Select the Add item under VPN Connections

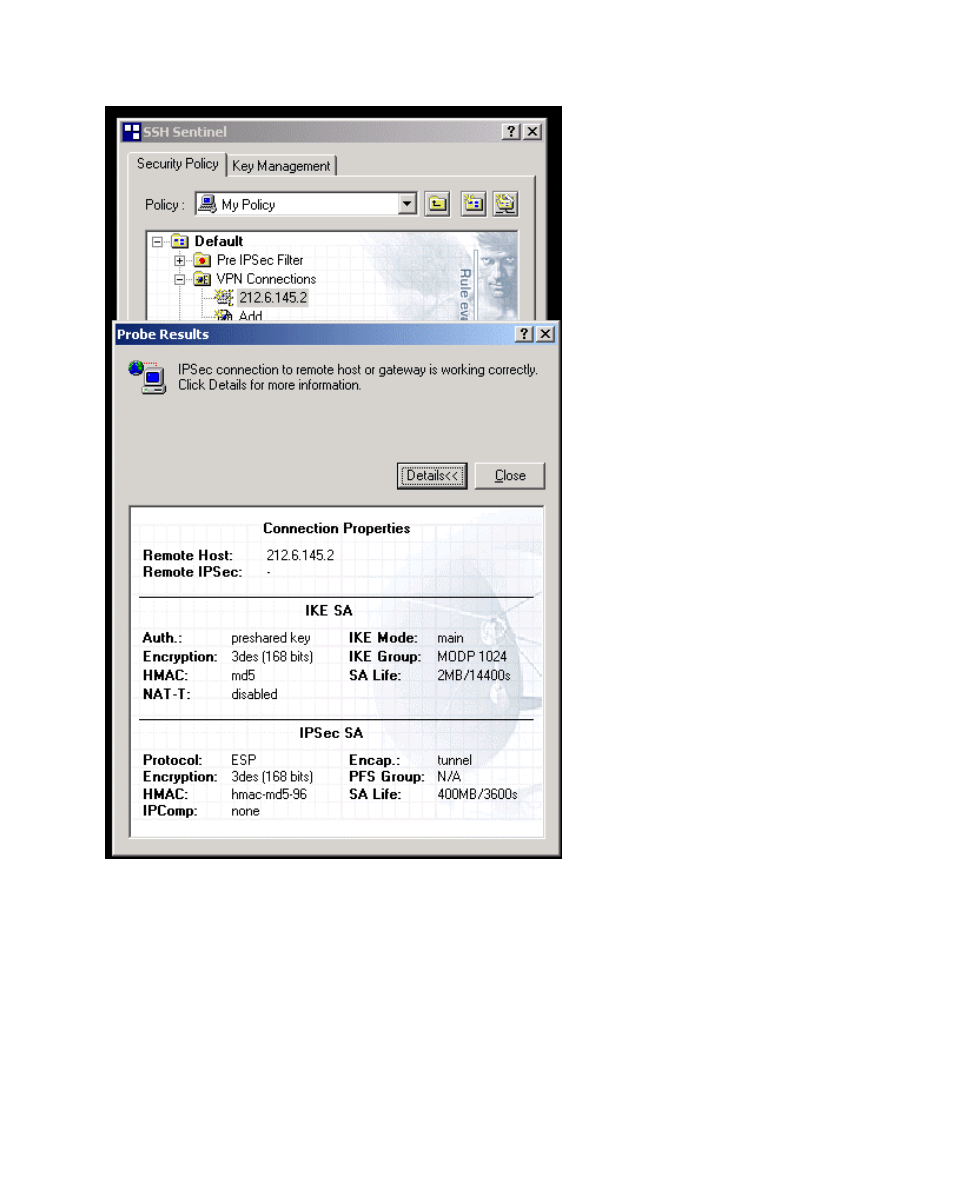[x=250, y=315]
